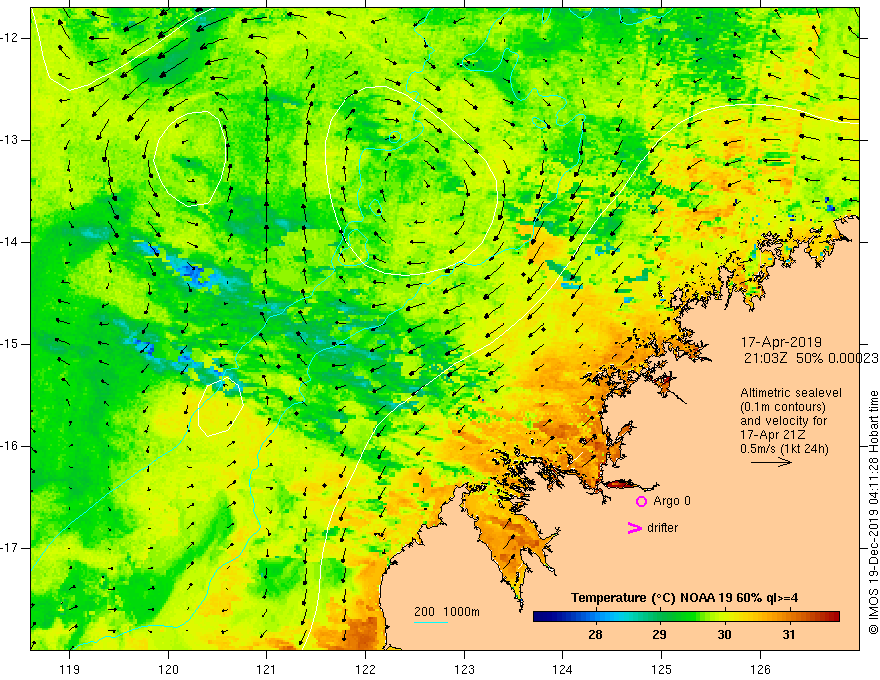This screenshot has width=880, height=680.
Task: Click the longitude label 126
Action: [760, 669]
